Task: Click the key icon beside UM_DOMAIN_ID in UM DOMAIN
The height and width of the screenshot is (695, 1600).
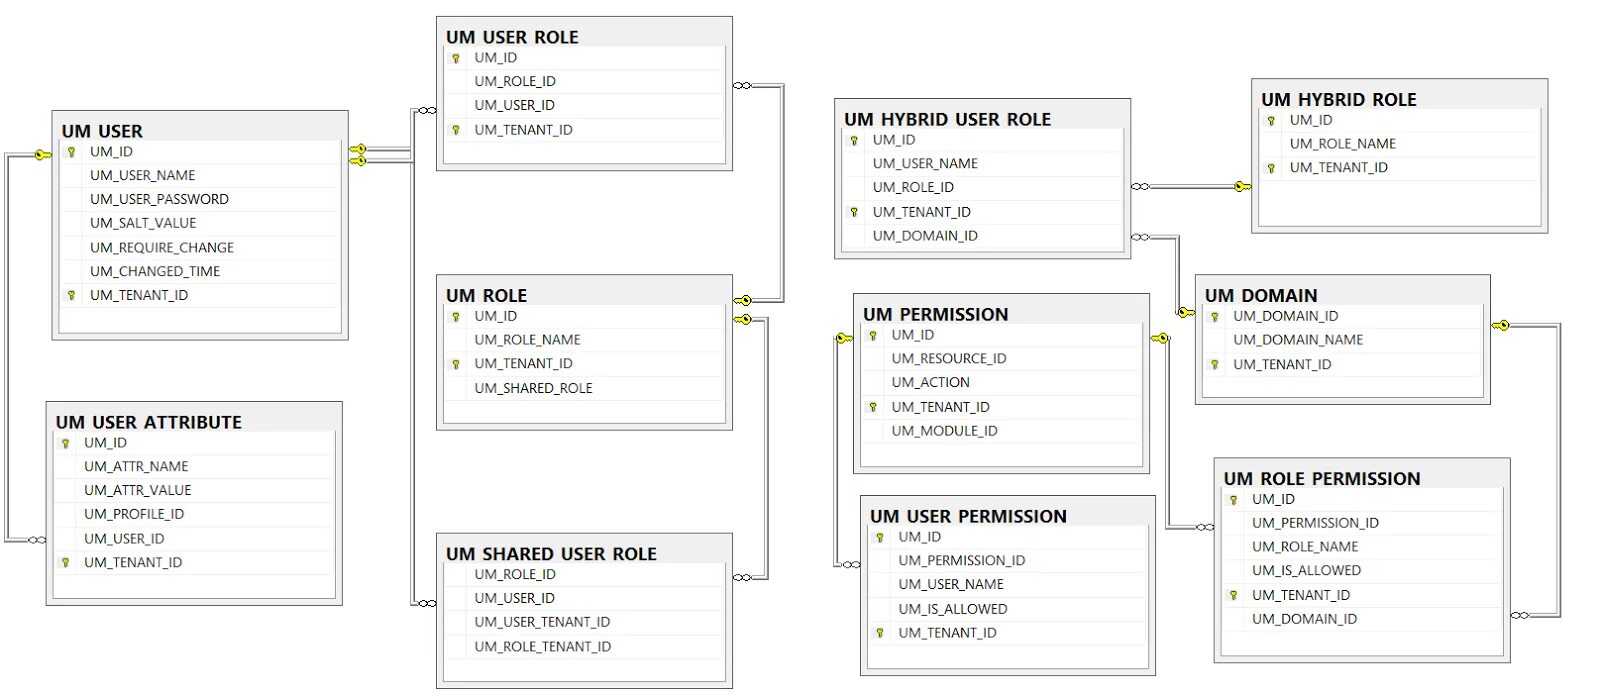Action: pos(1214,317)
